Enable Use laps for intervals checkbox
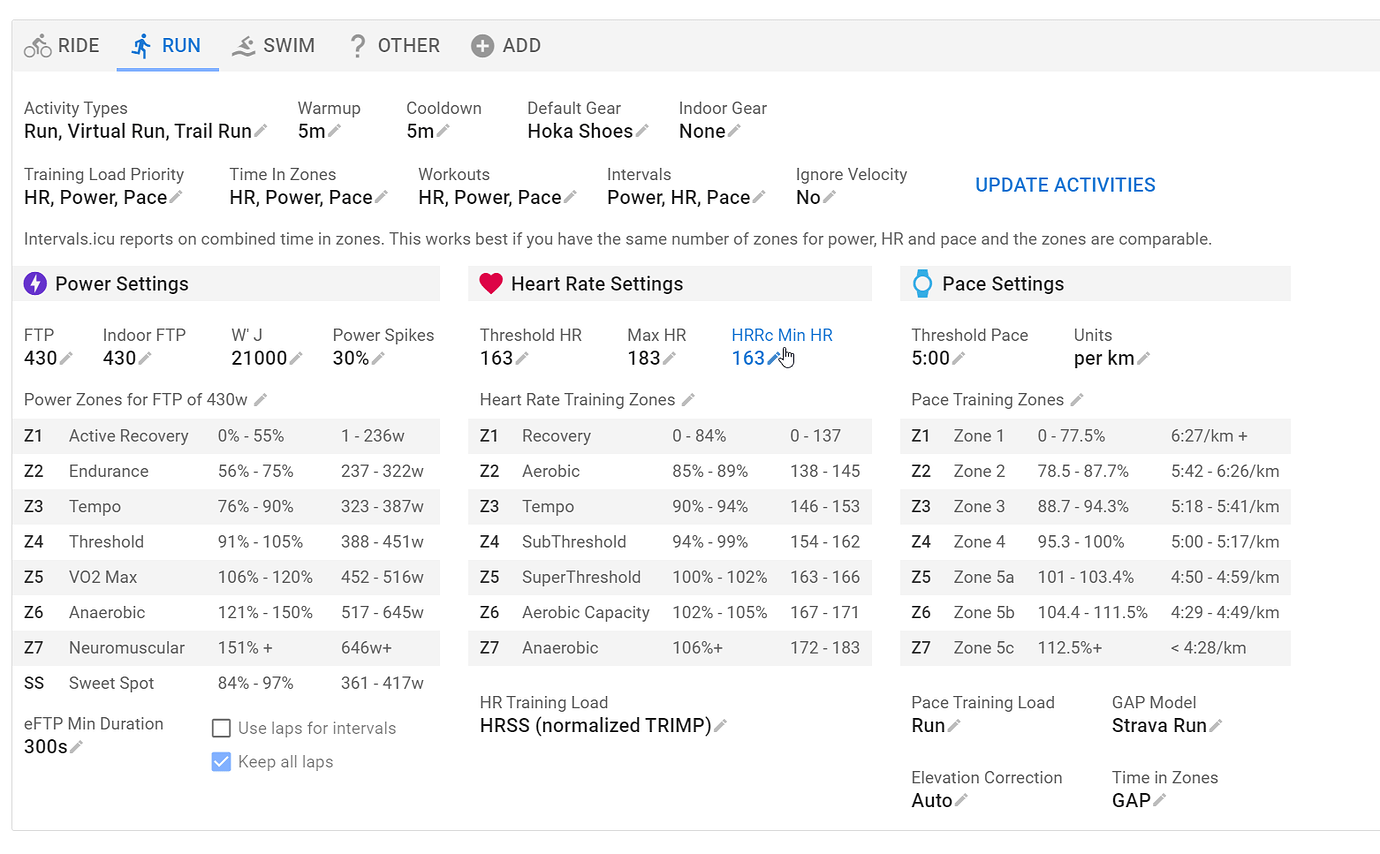 coord(221,728)
